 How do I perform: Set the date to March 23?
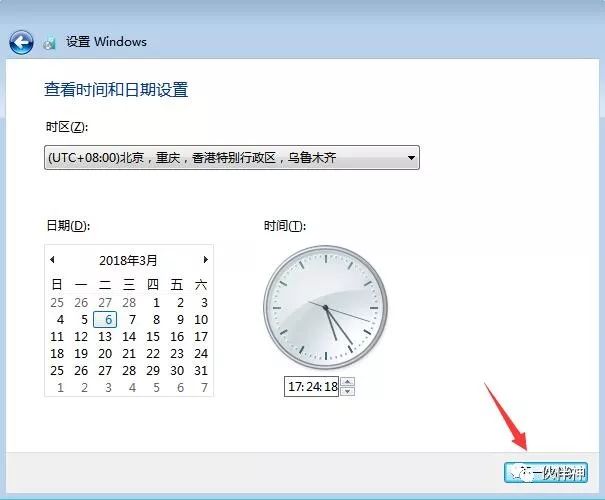[177, 353]
